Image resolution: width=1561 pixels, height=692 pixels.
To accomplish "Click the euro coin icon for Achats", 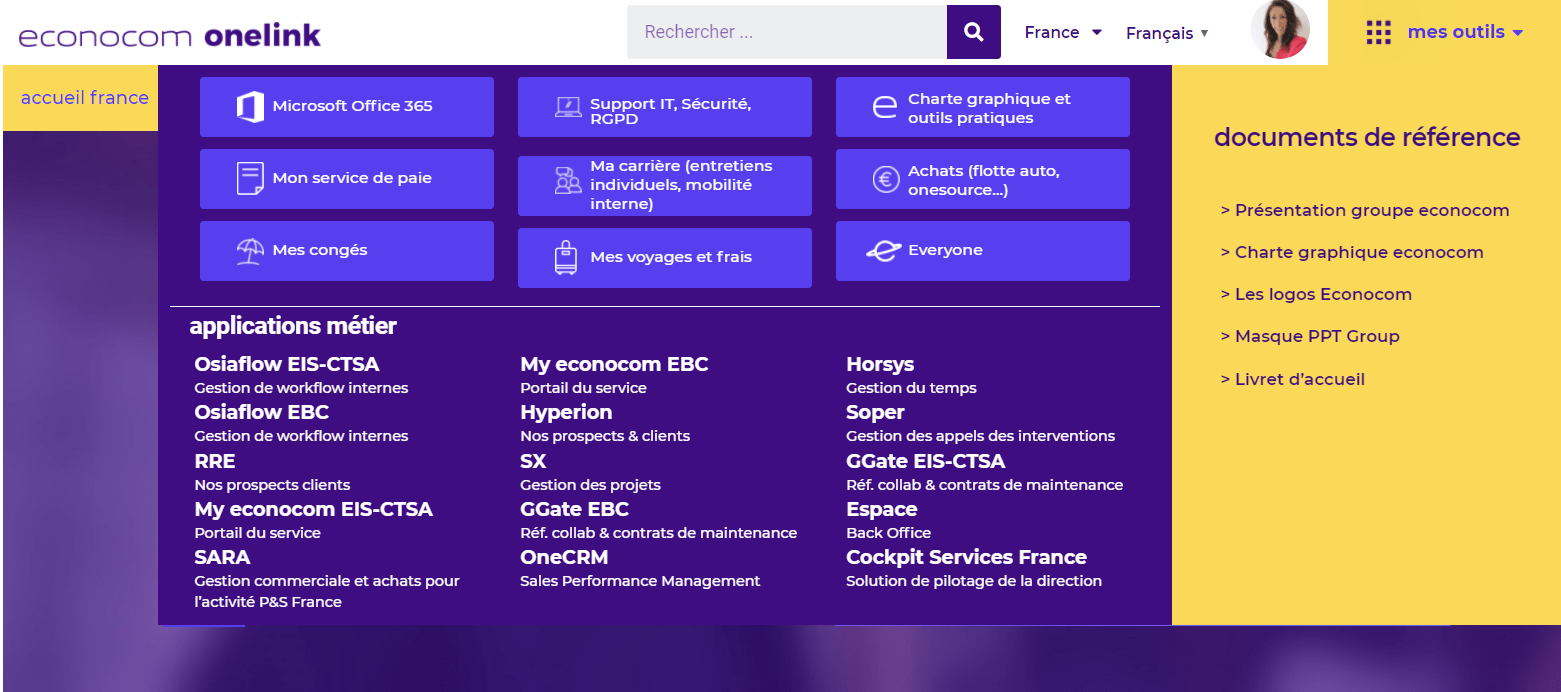I will pos(885,180).
